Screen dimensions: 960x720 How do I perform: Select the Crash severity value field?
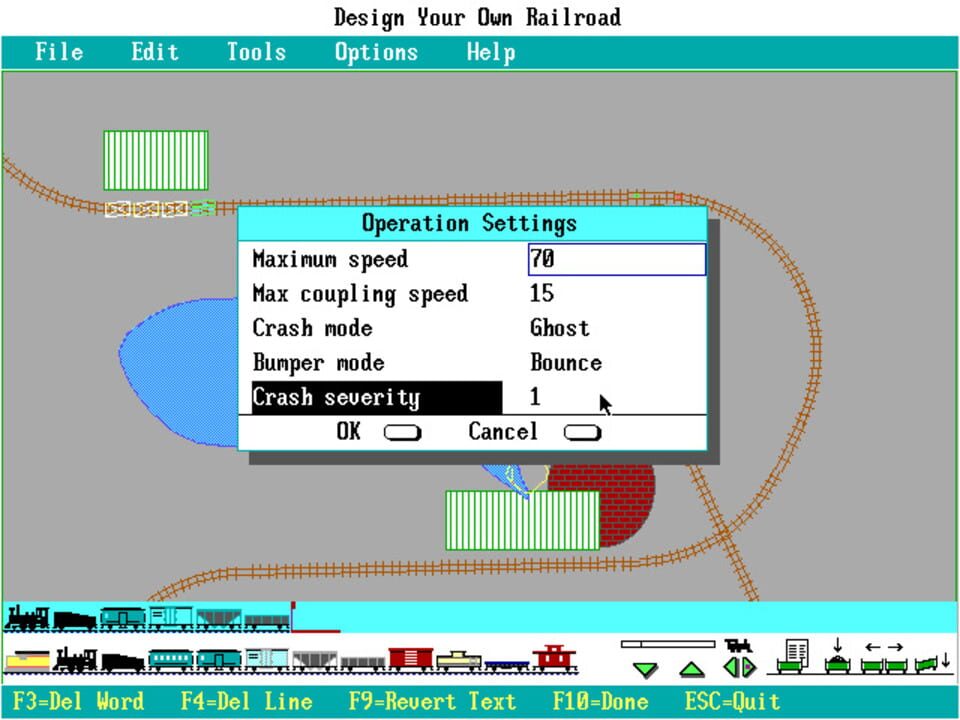tap(536, 396)
